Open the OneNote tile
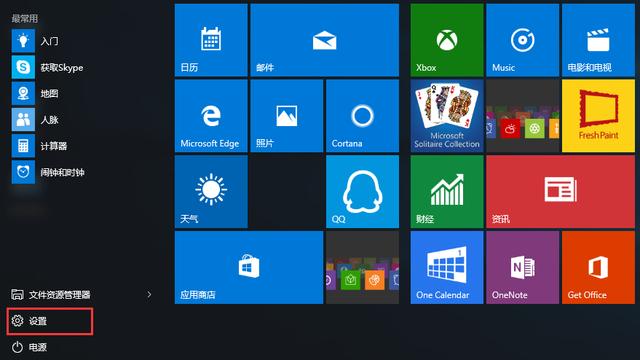 (522, 267)
